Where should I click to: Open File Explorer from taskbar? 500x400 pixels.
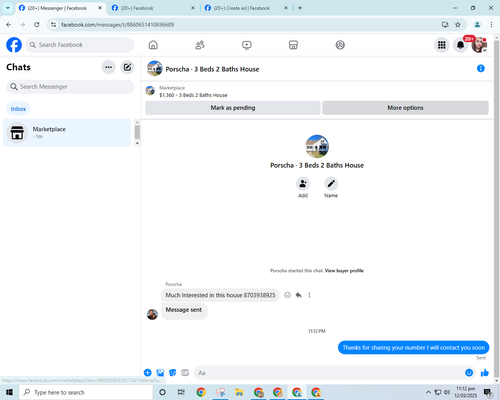click(x=239, y=392)
